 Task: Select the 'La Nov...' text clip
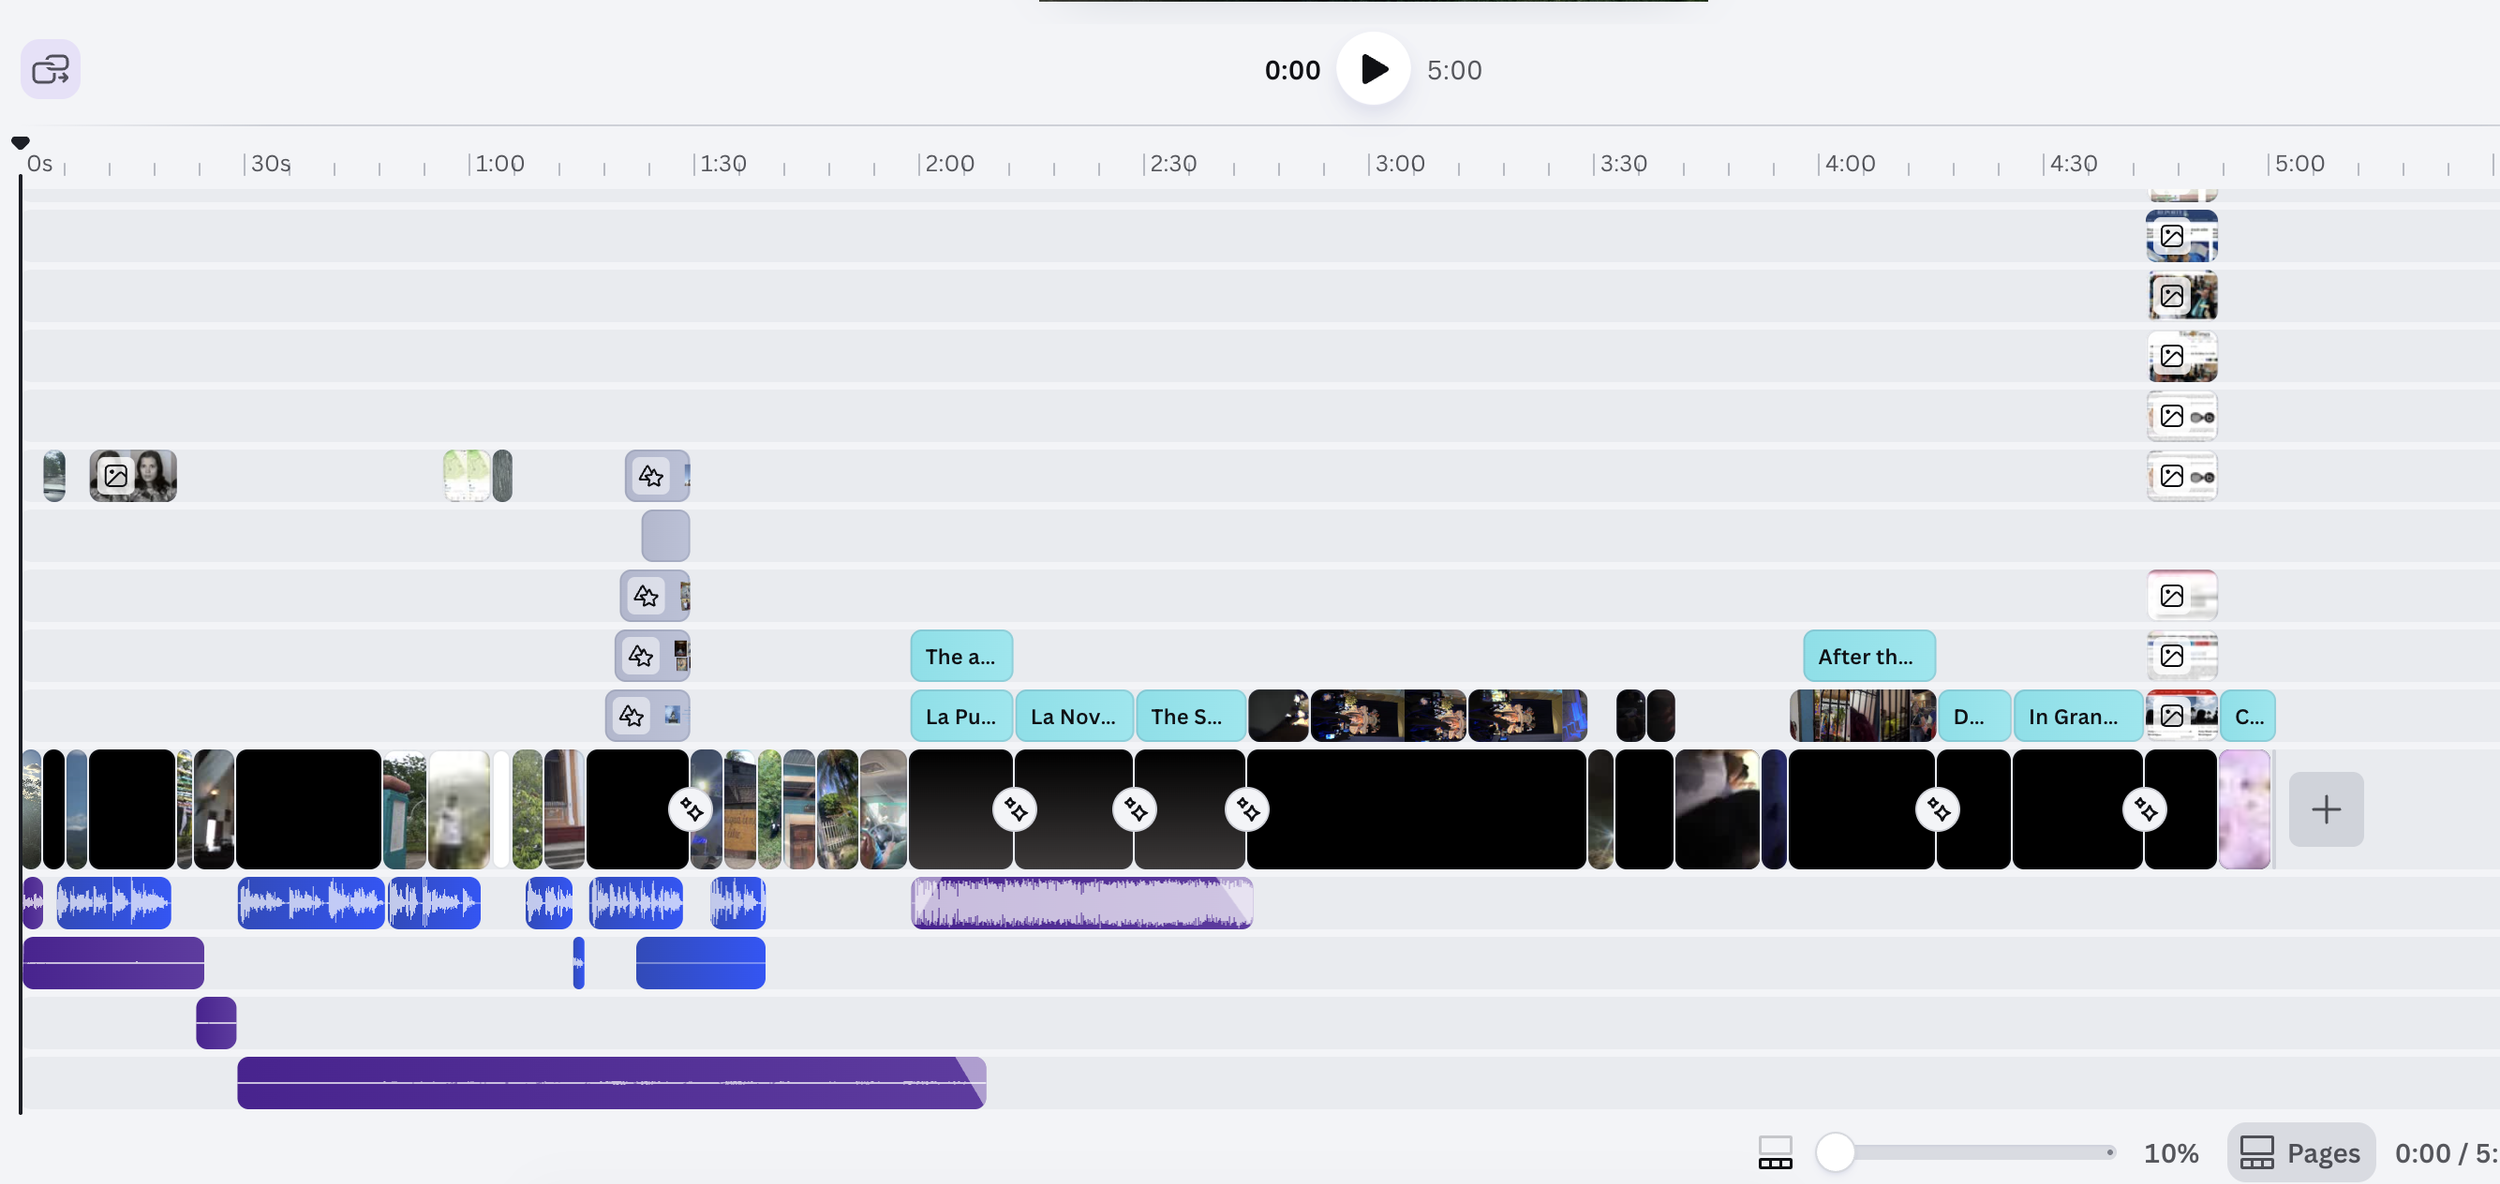pos(1074,716)
